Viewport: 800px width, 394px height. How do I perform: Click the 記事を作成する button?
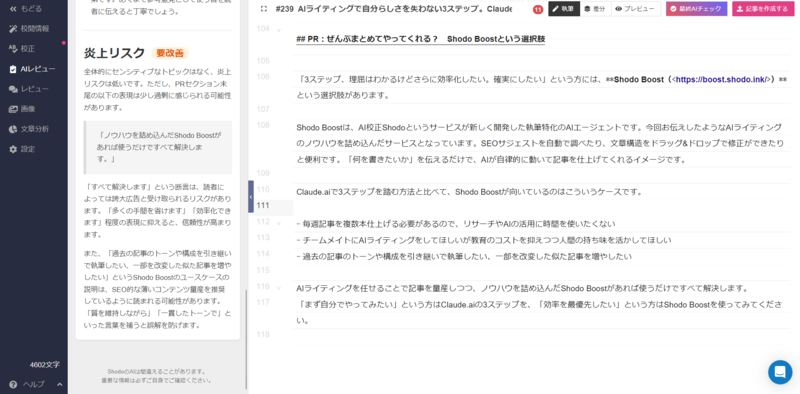click(x=763, y=9)
